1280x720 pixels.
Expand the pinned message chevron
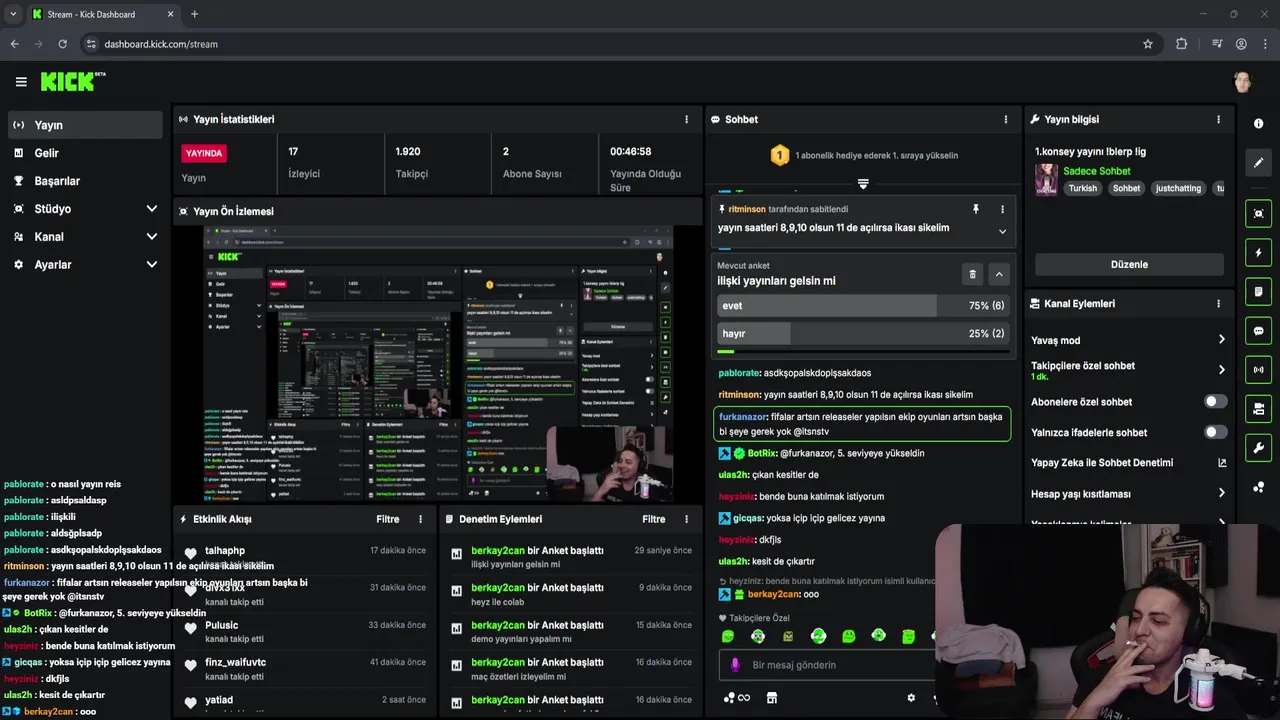1002,231
